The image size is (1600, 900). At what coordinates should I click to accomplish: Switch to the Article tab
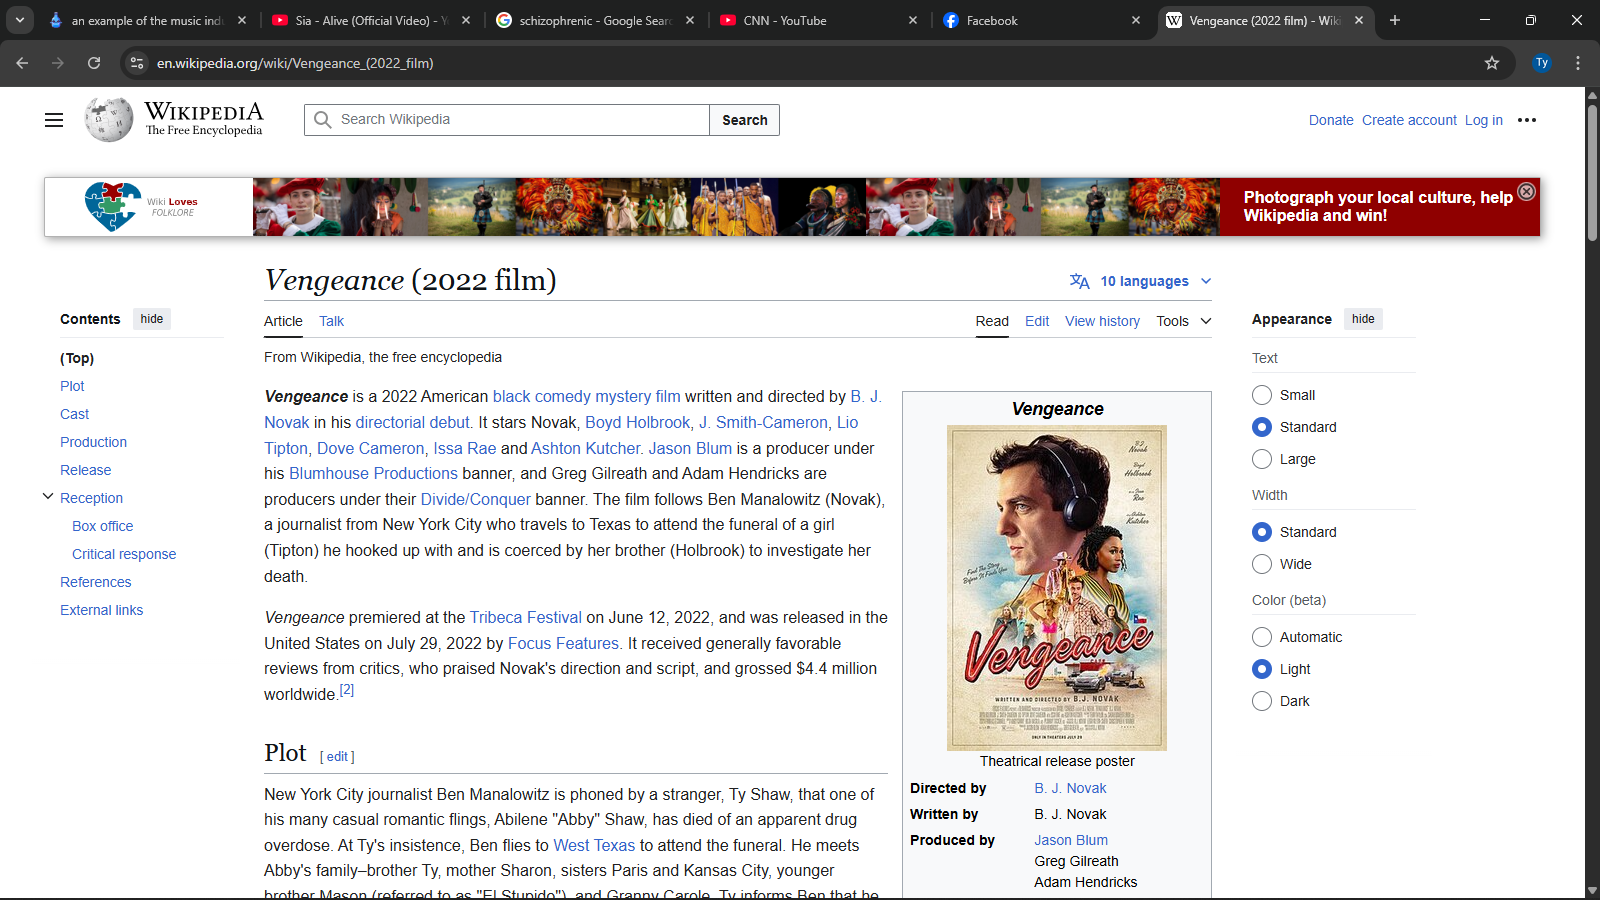click(x=283, y=321)
